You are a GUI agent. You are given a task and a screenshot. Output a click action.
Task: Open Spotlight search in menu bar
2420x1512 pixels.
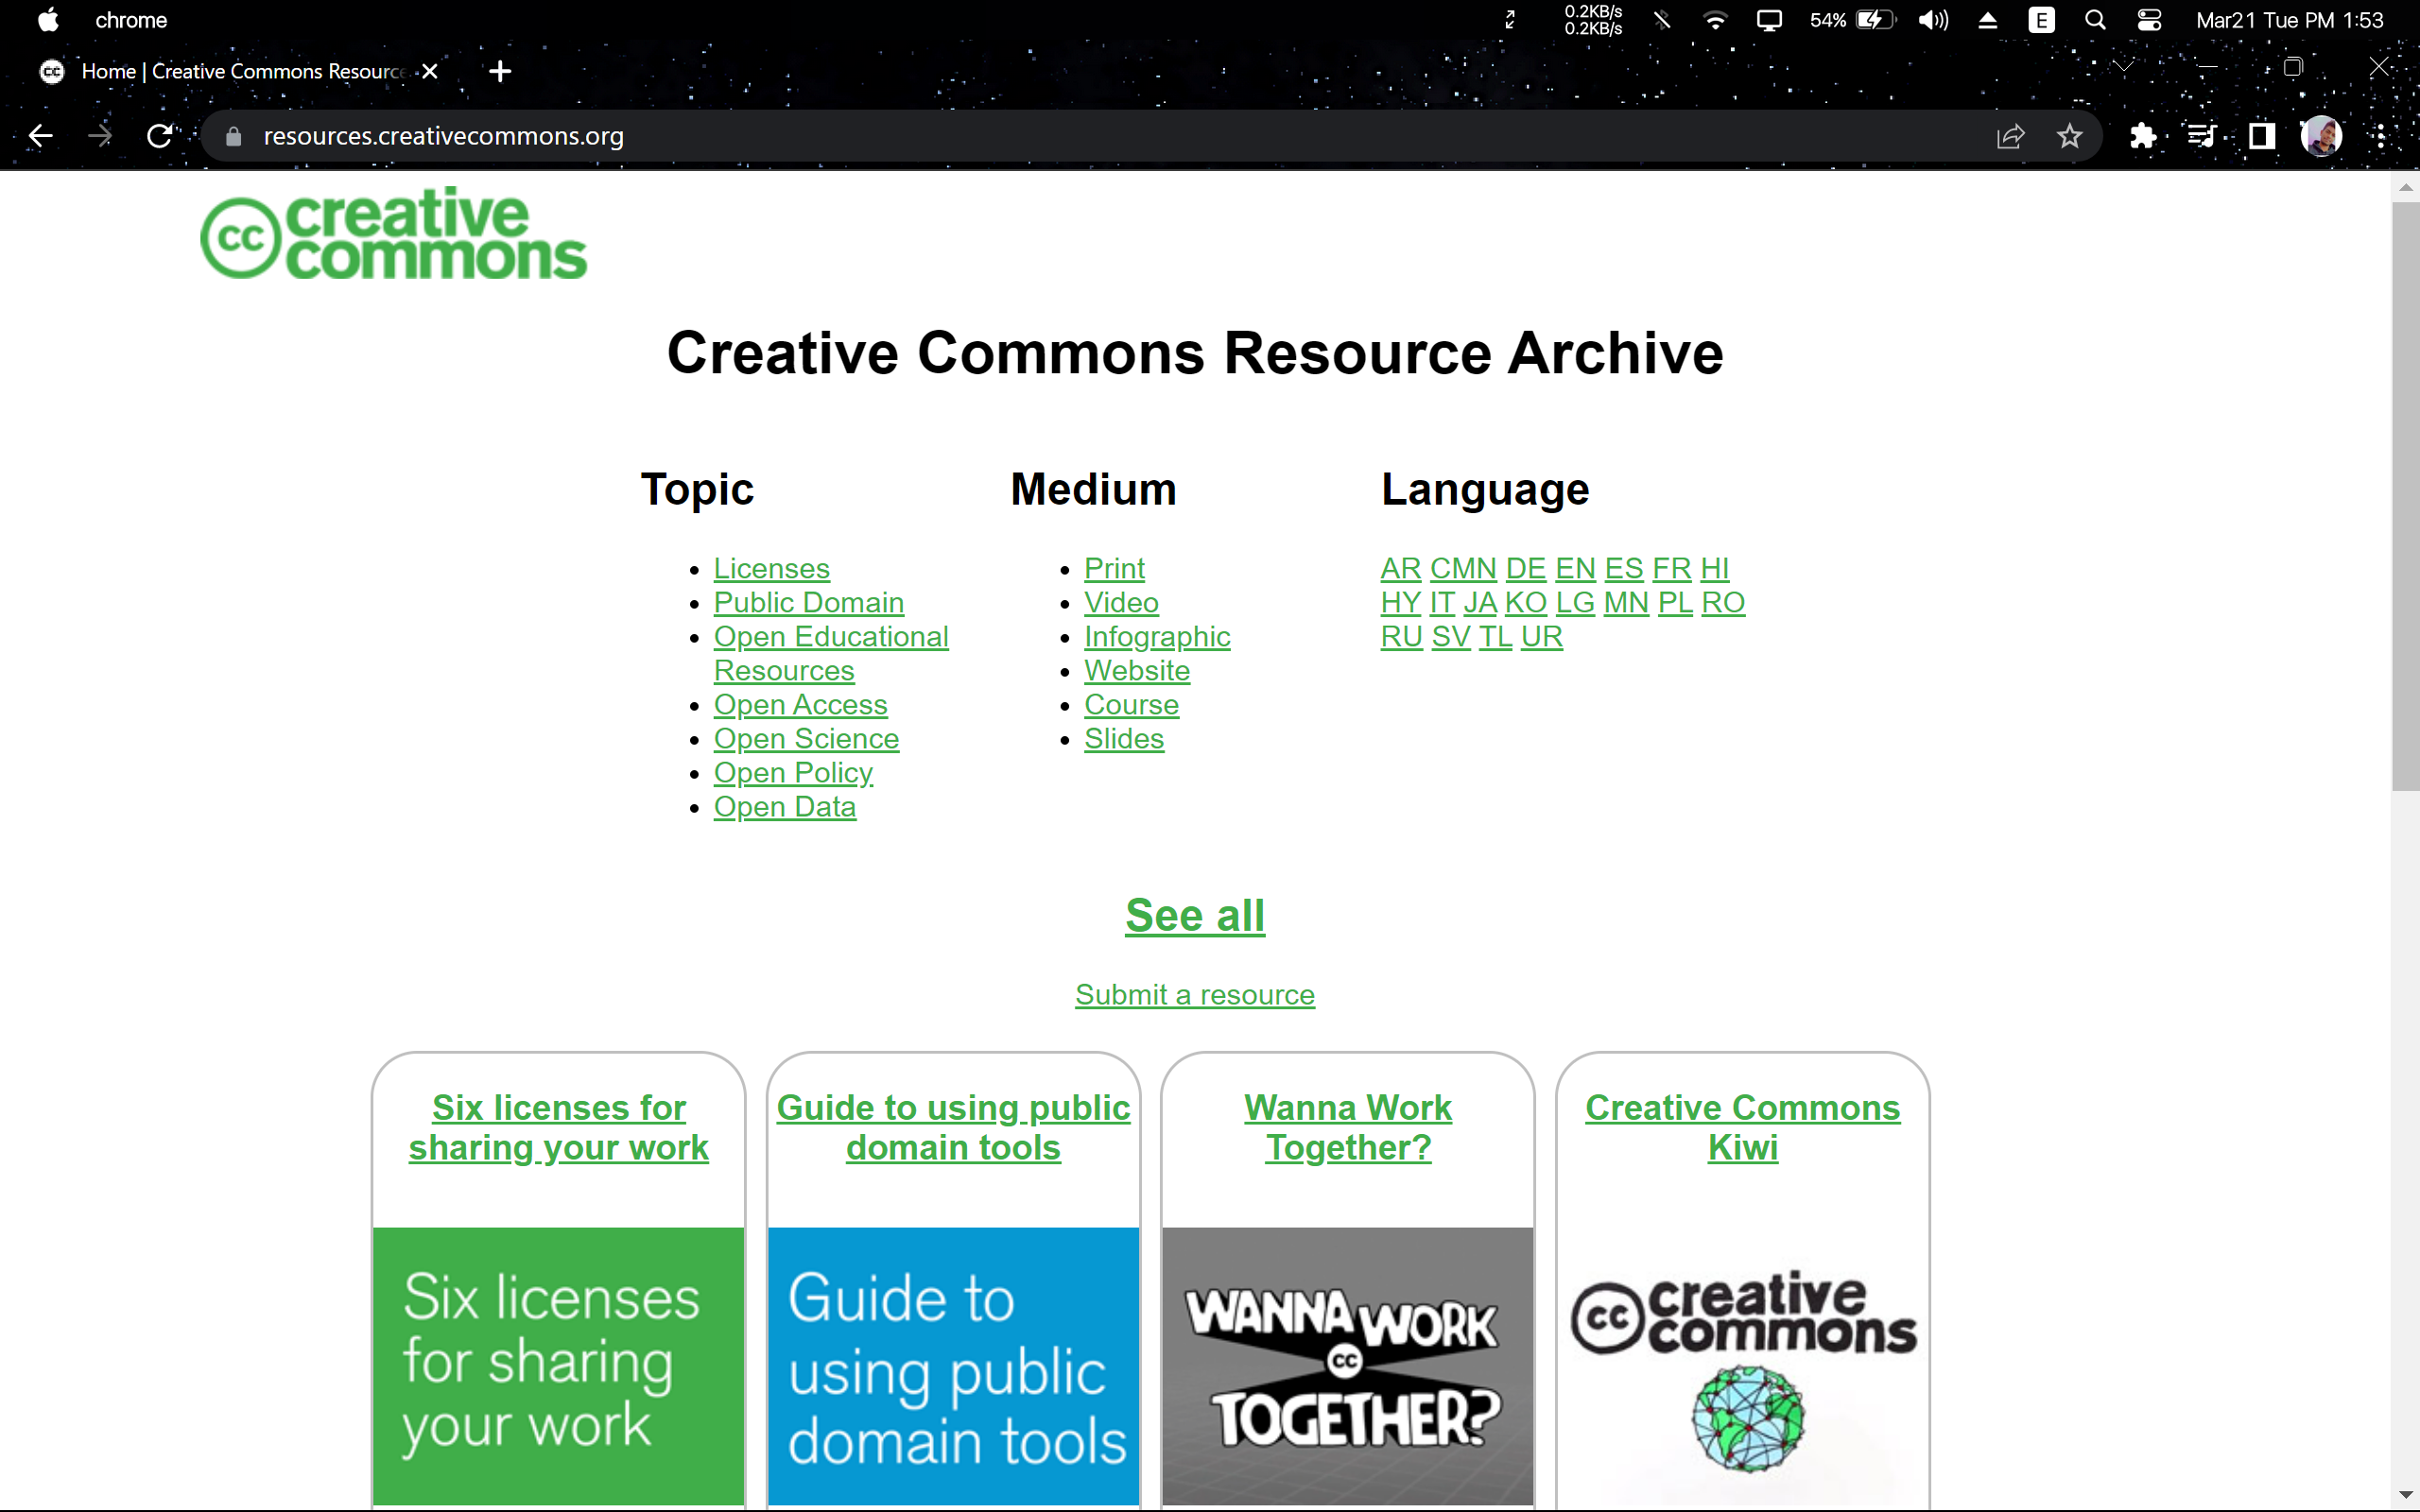tap(2095, 20)
